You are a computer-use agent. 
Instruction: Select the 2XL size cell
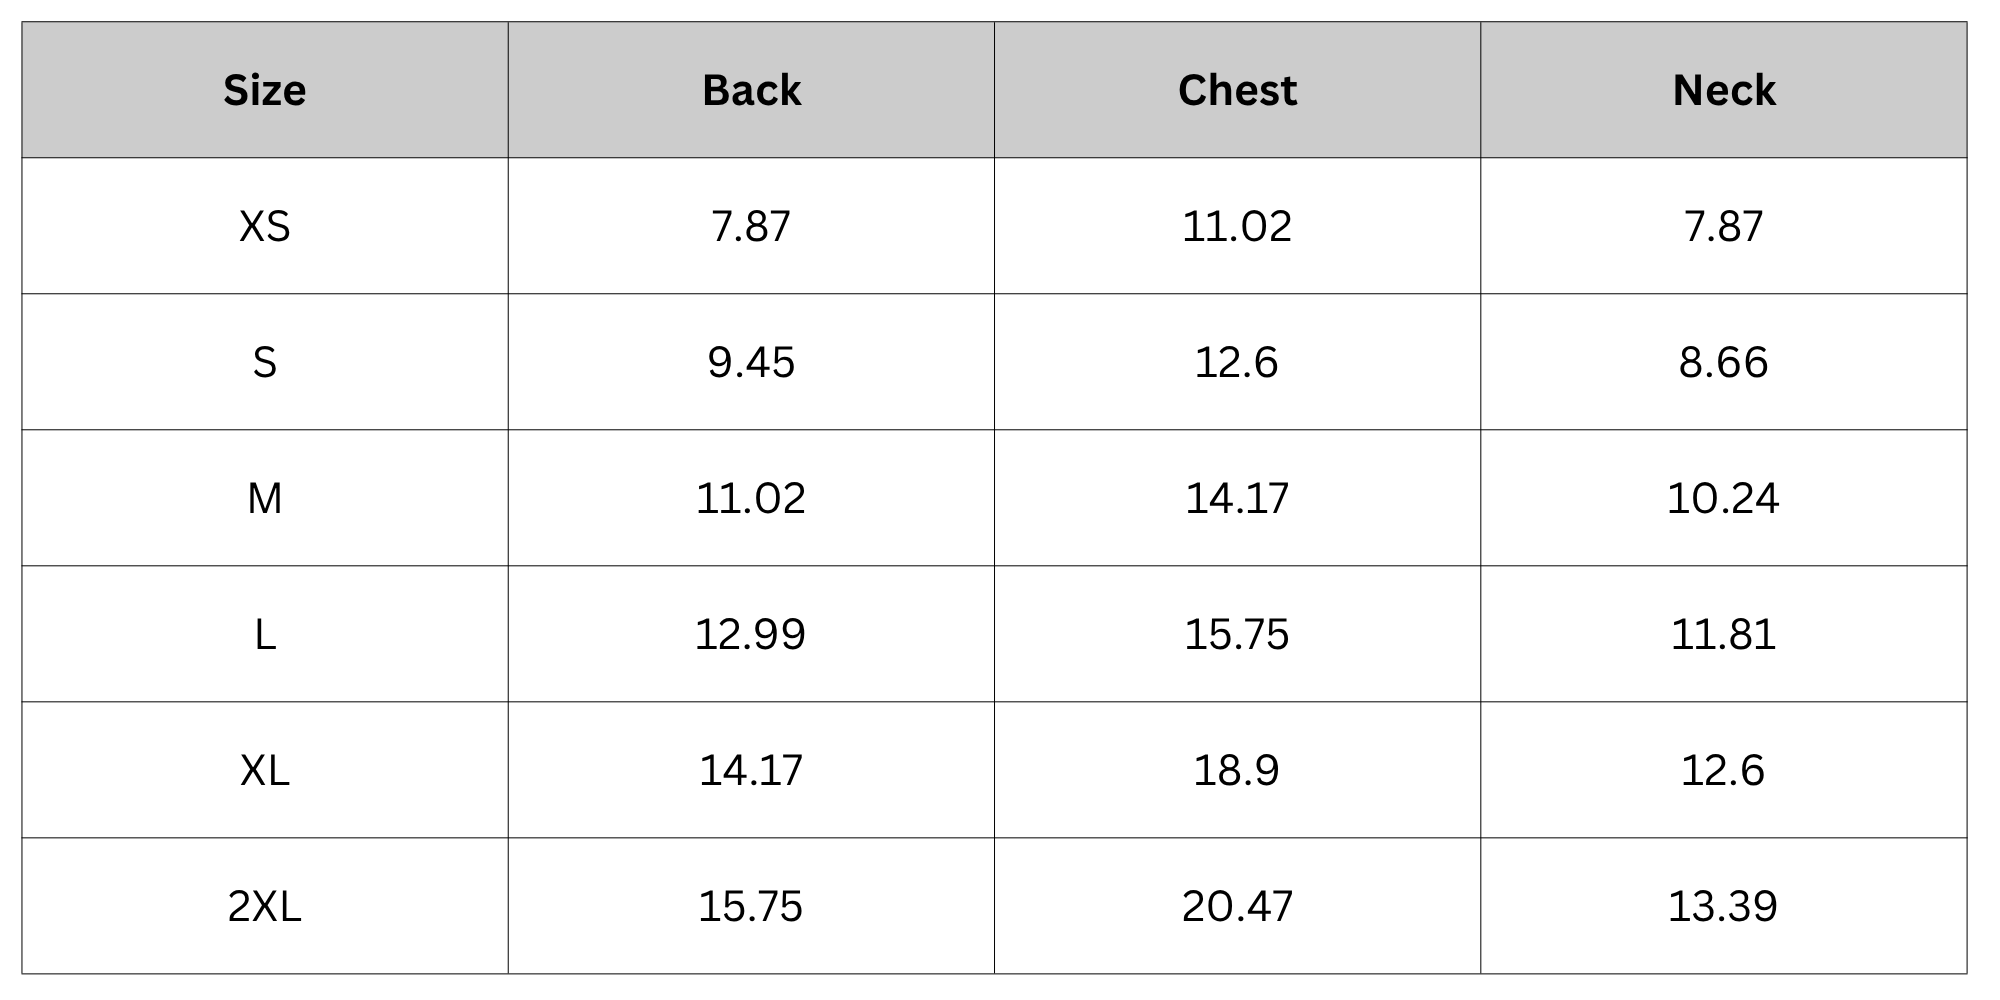pos(265,906)
